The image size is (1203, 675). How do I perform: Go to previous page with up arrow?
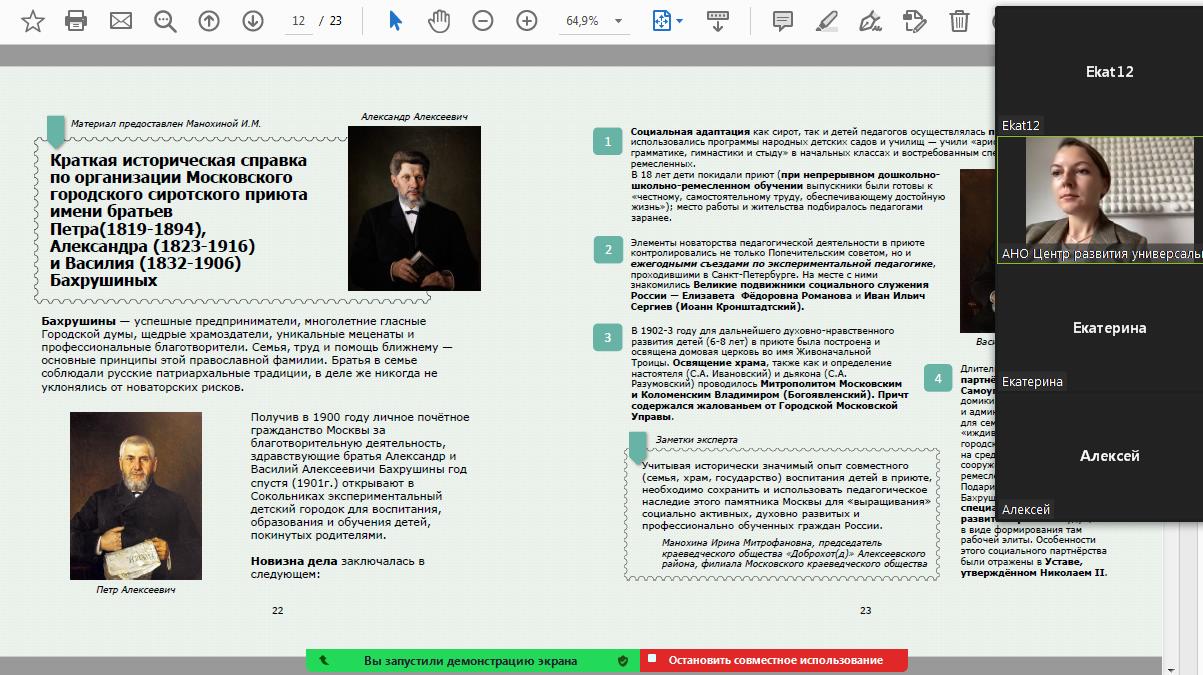[x=209, y=21]
